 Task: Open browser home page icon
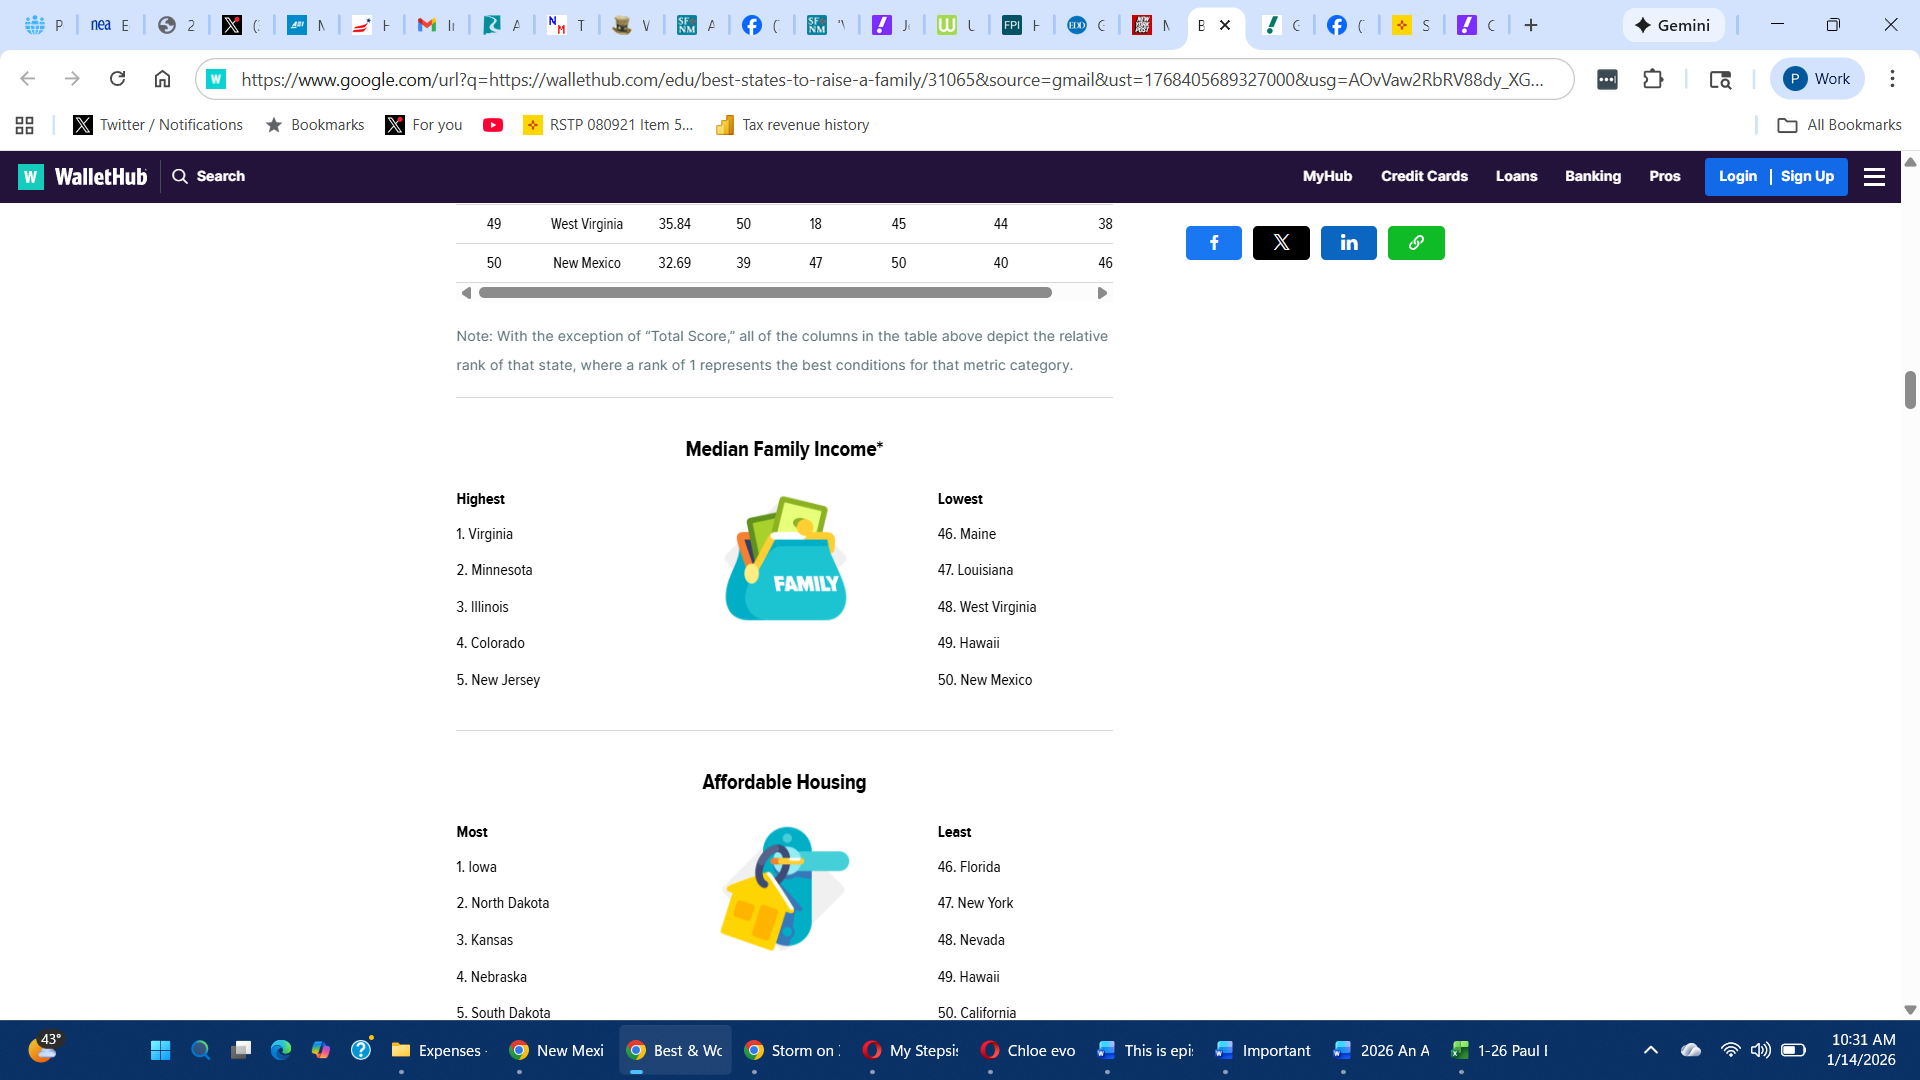coord(162,79)
